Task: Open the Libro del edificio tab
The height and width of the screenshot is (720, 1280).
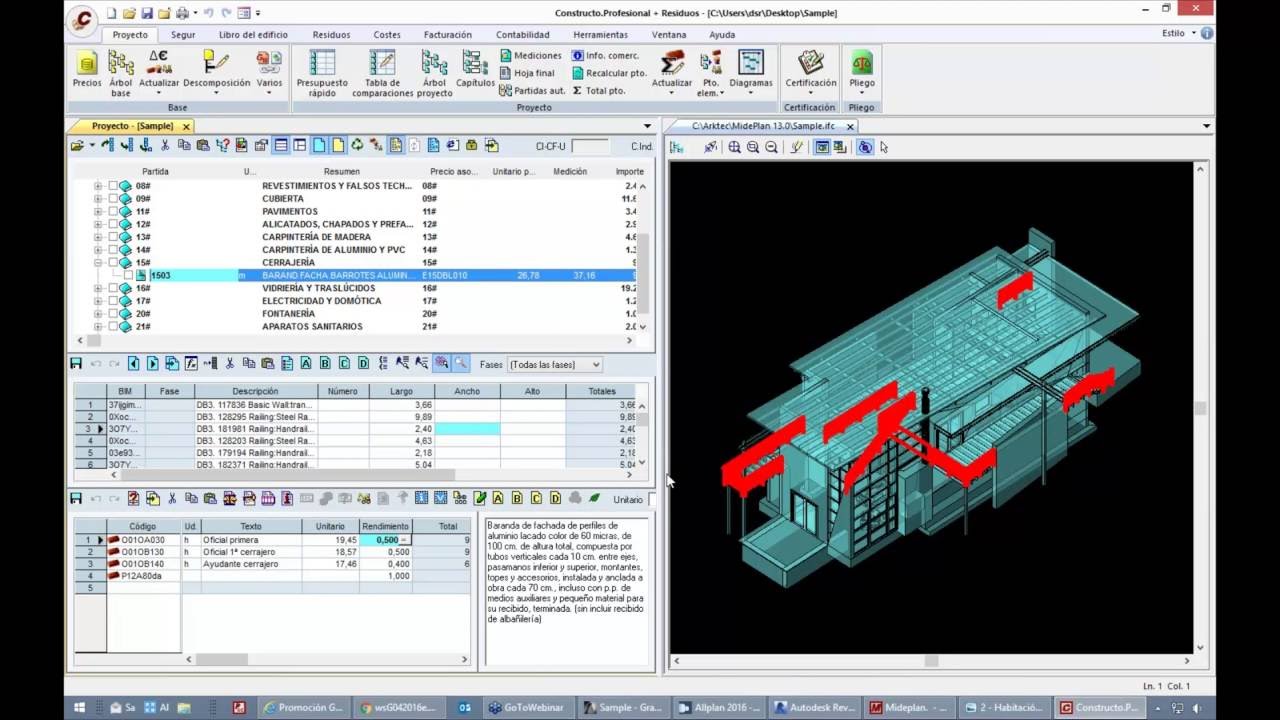Action: [x=253, y=34]
